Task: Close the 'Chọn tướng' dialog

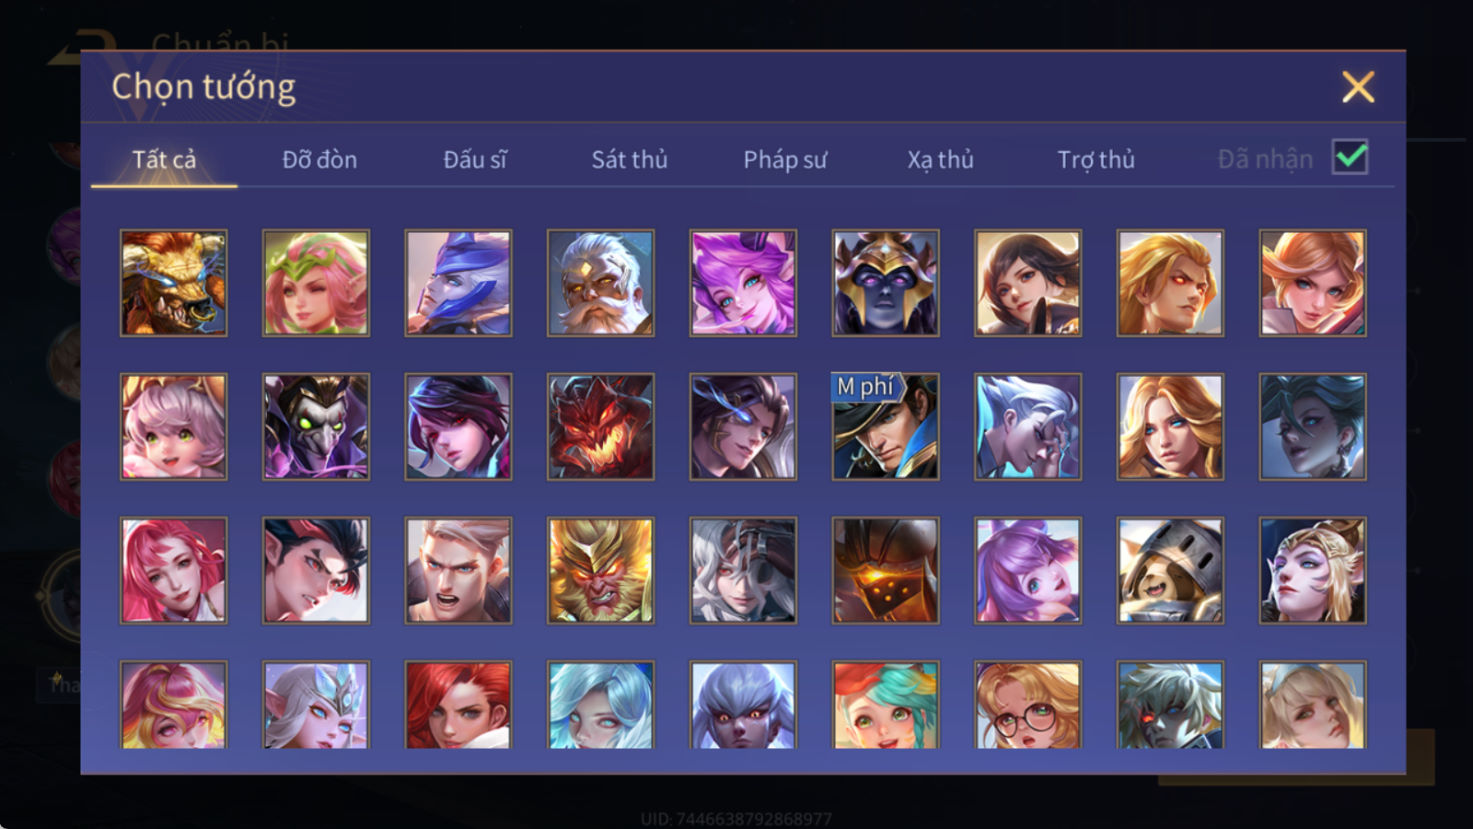Action: pos(1358,87)
